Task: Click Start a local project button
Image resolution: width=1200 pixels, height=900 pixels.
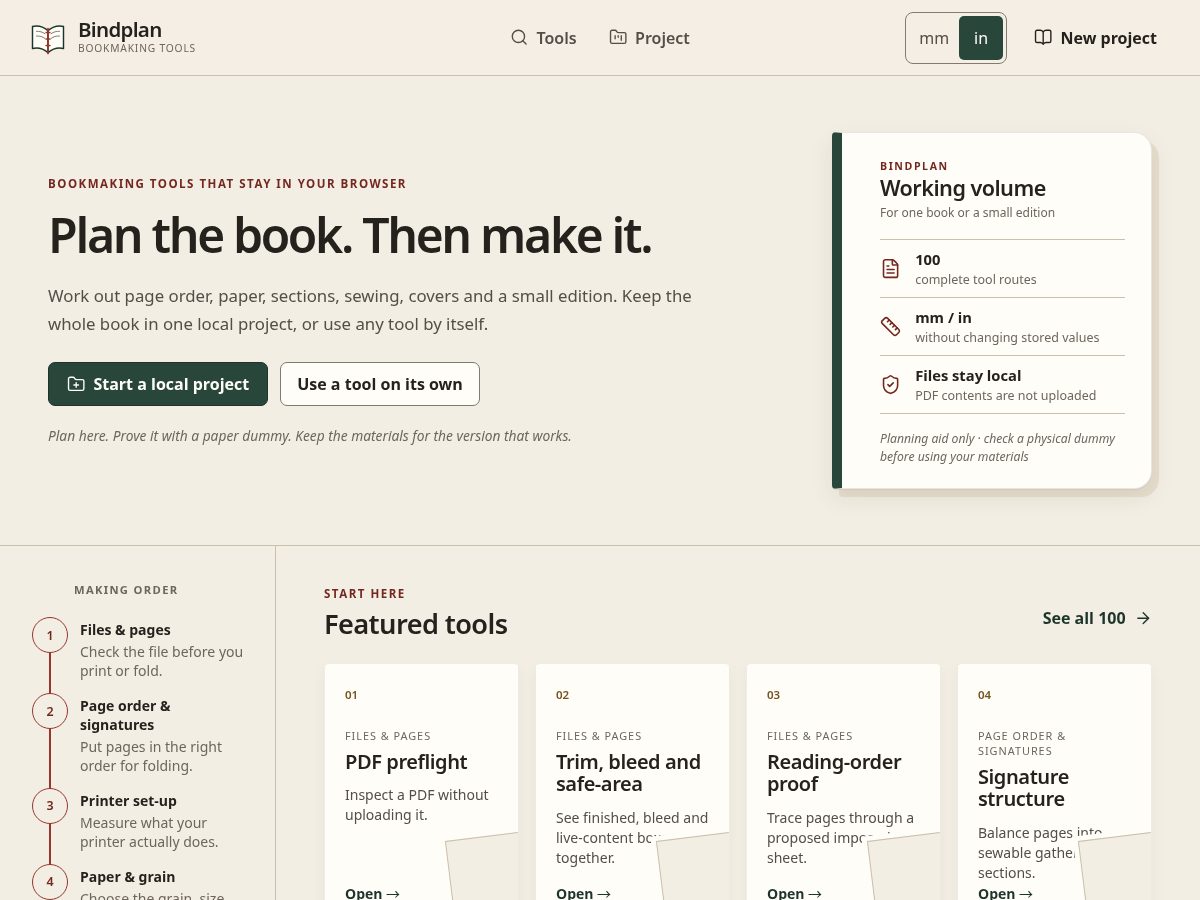Action: (158, 384)
